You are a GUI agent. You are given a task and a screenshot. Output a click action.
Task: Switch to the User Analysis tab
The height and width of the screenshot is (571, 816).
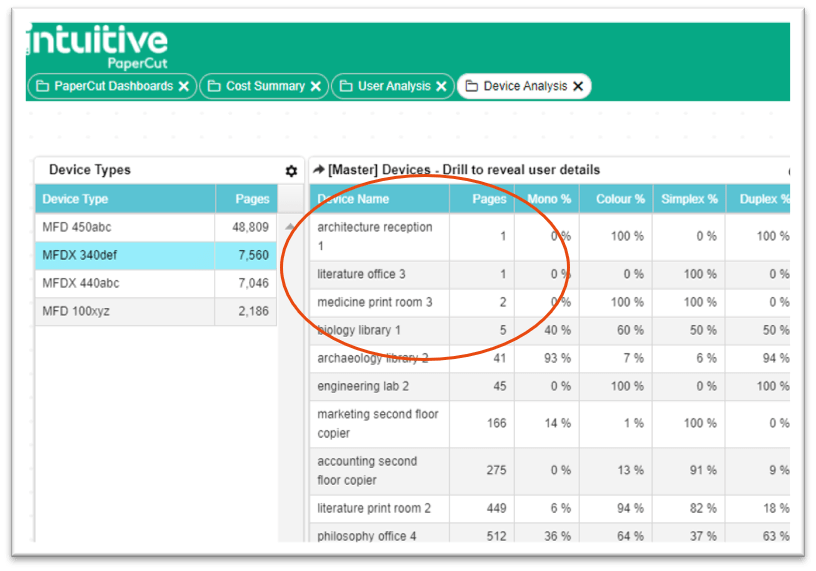(x=394, y=86)
